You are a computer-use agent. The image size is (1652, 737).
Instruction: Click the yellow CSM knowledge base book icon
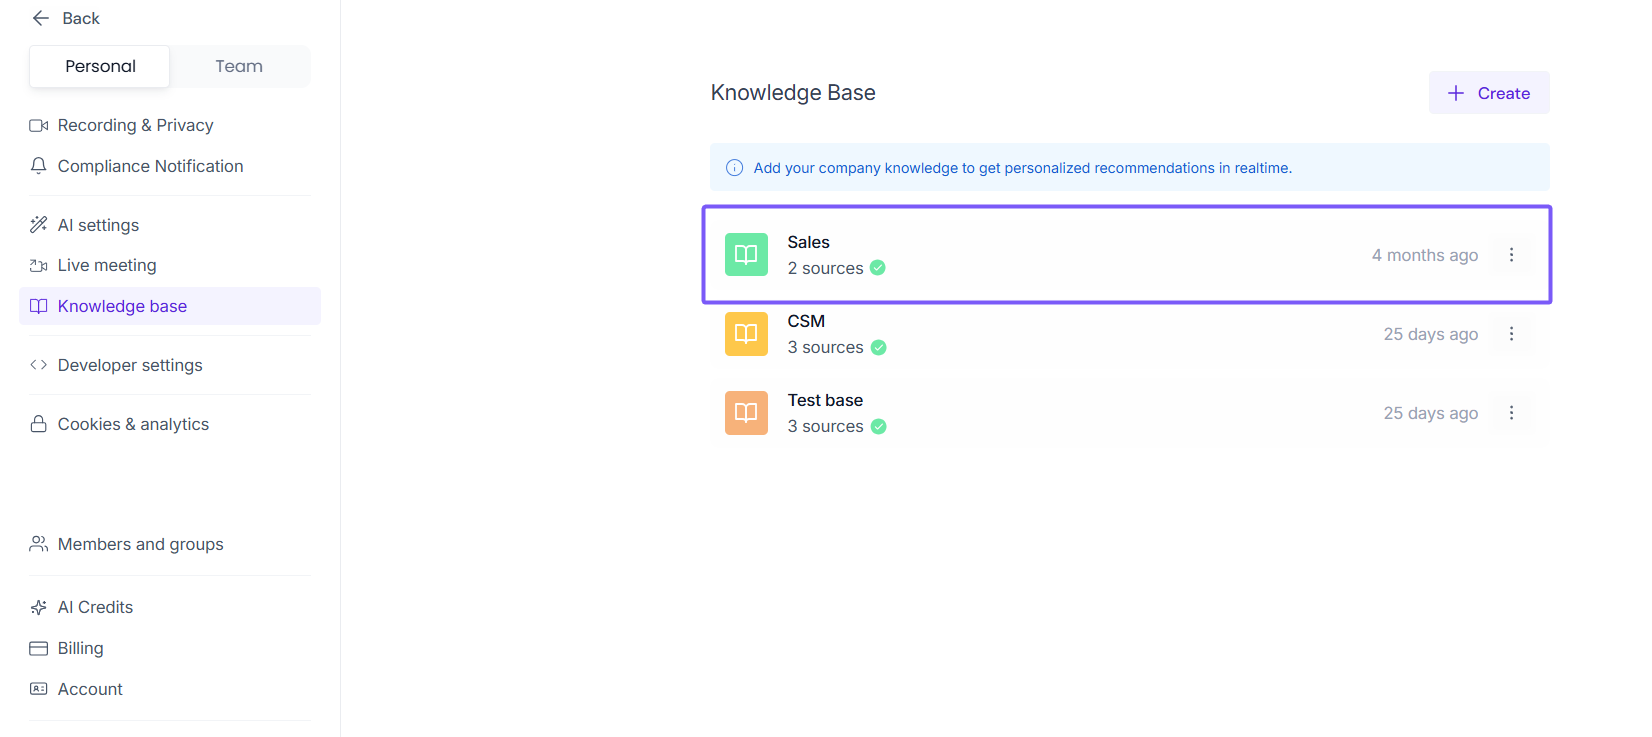click(x=746, y=334)
